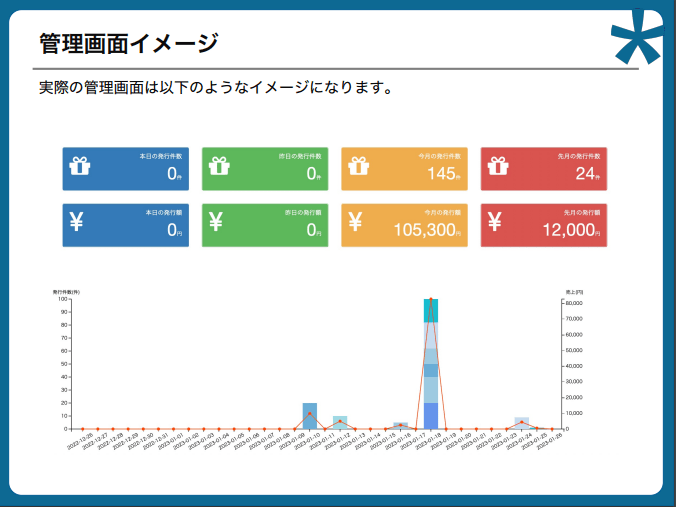Click the red data point above the 2023-01-10 bar
This screenshot has height=507, width=676.
point(310,413)
